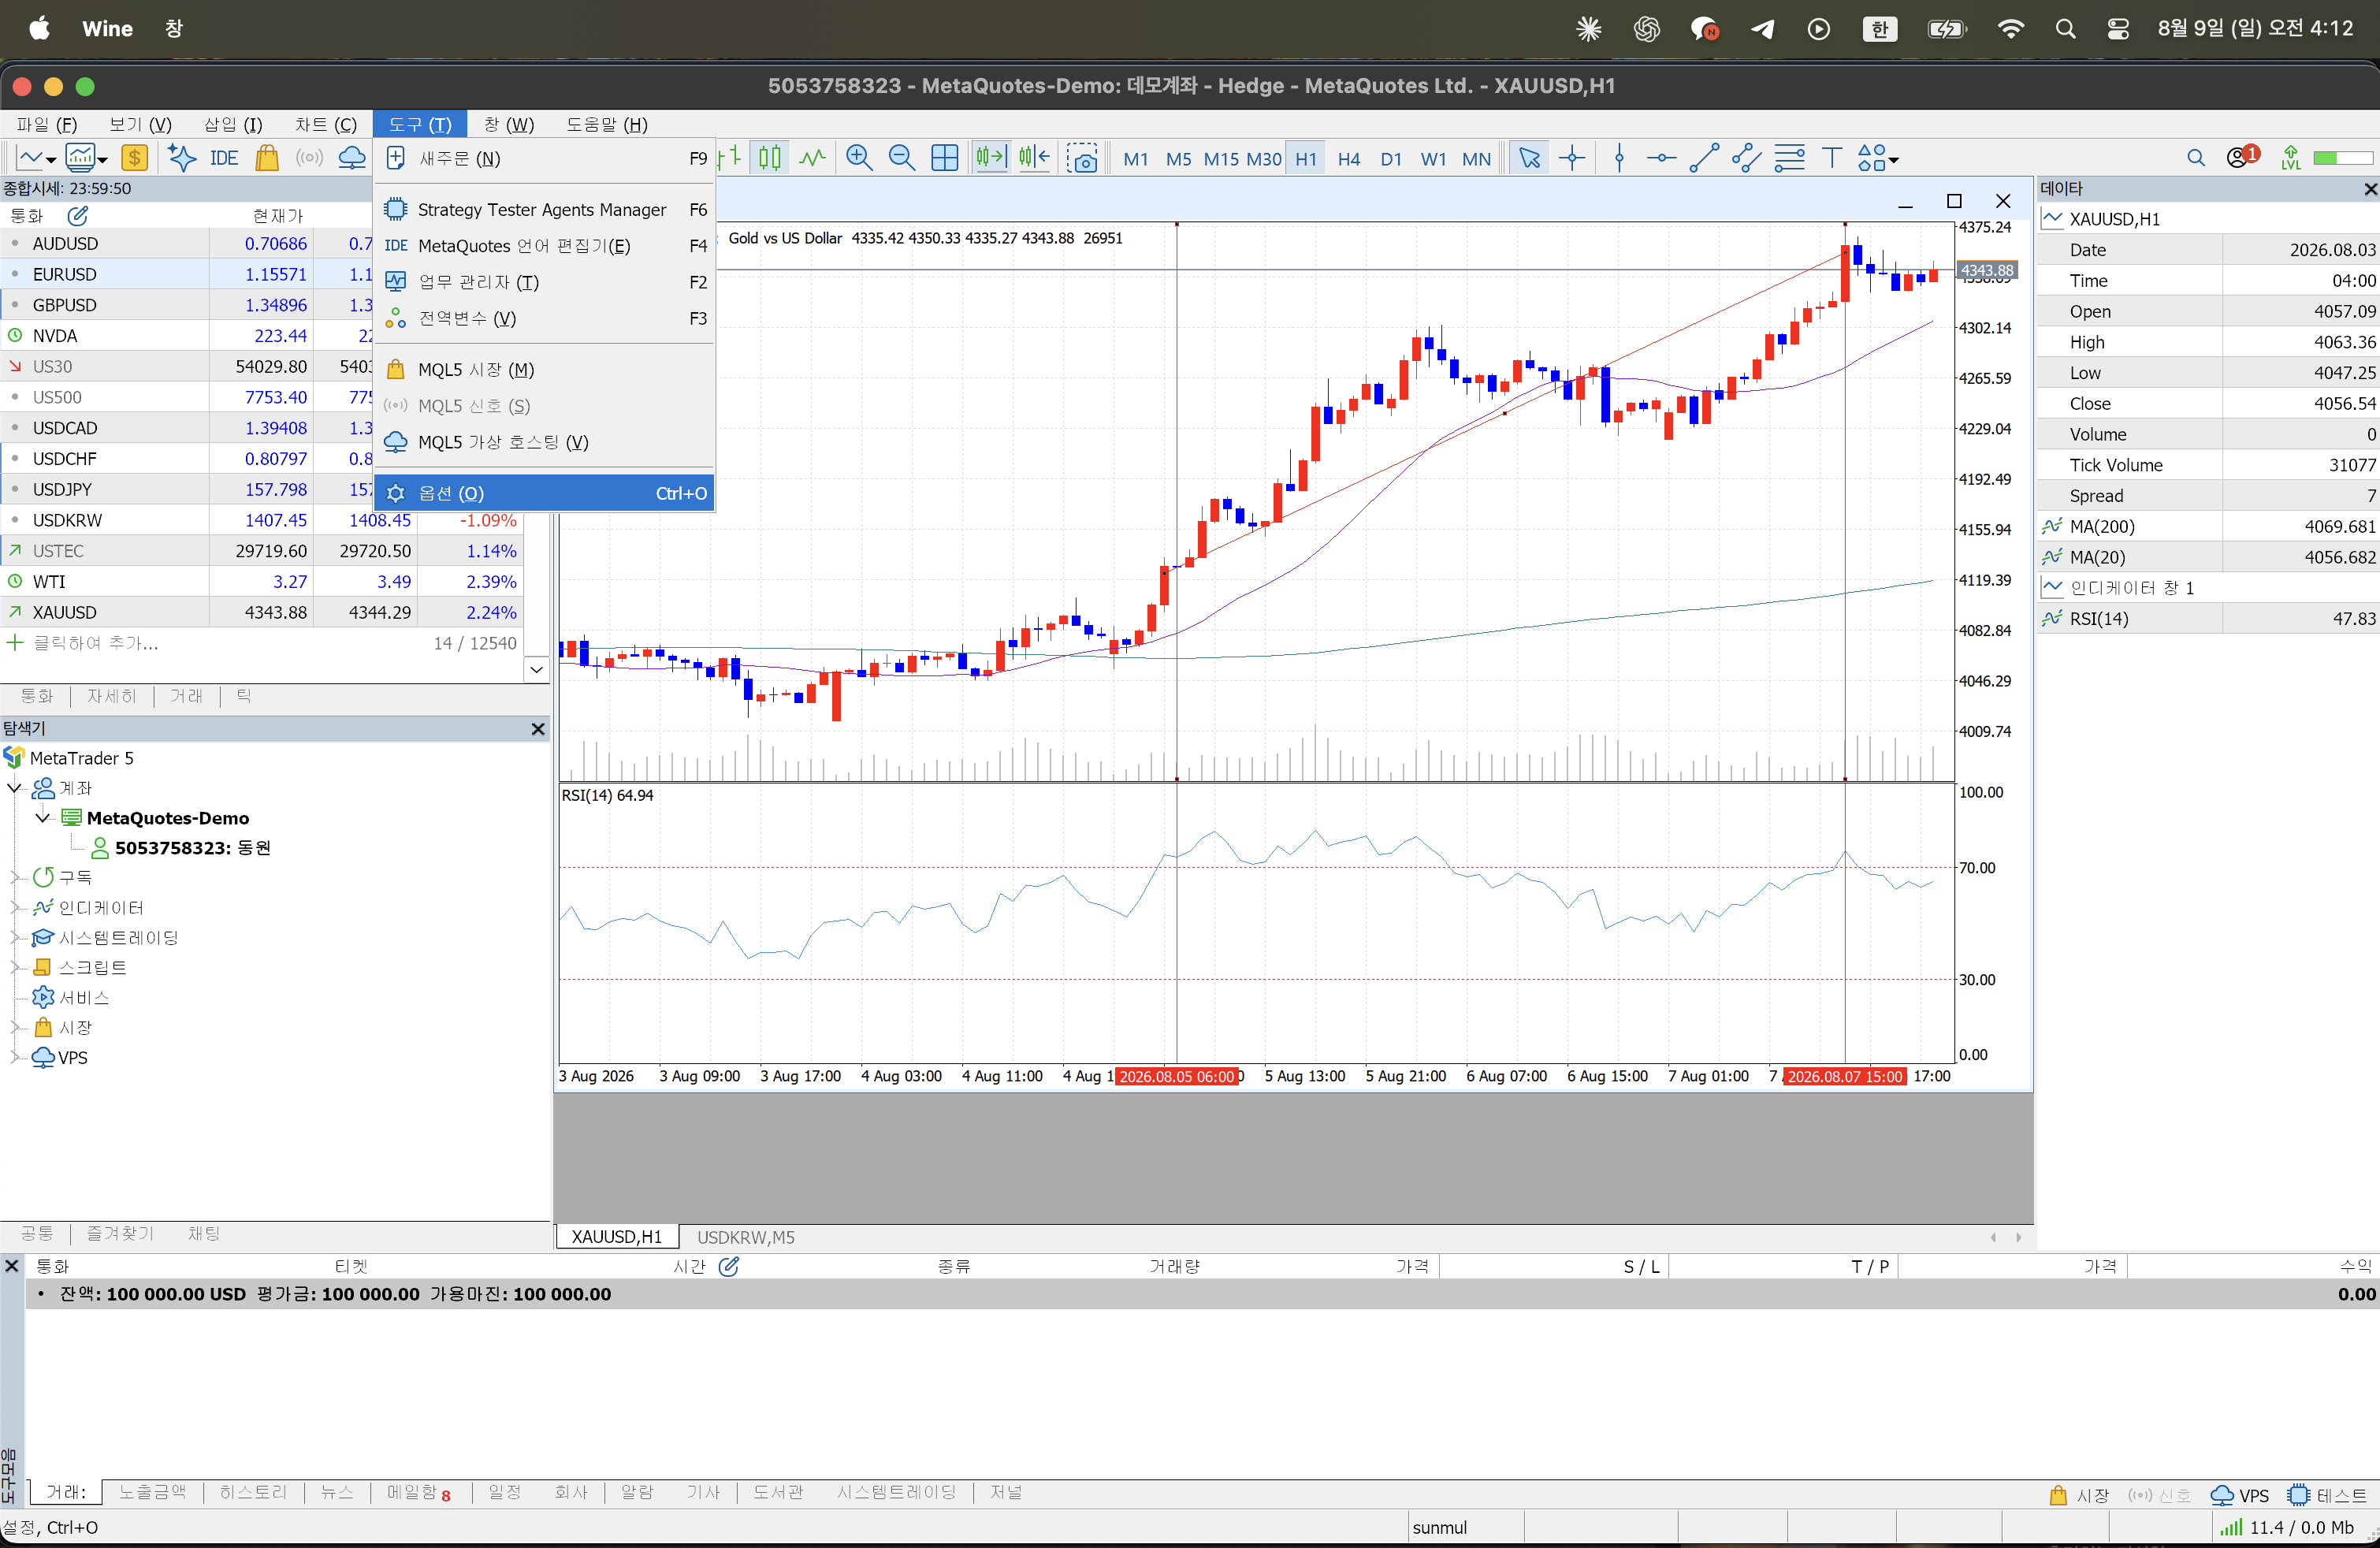Activate the standard cursor mode
Image resolution: width=2380 pixels, height=1548 pixels.
pyautogui.click(x=1529, y=158)
